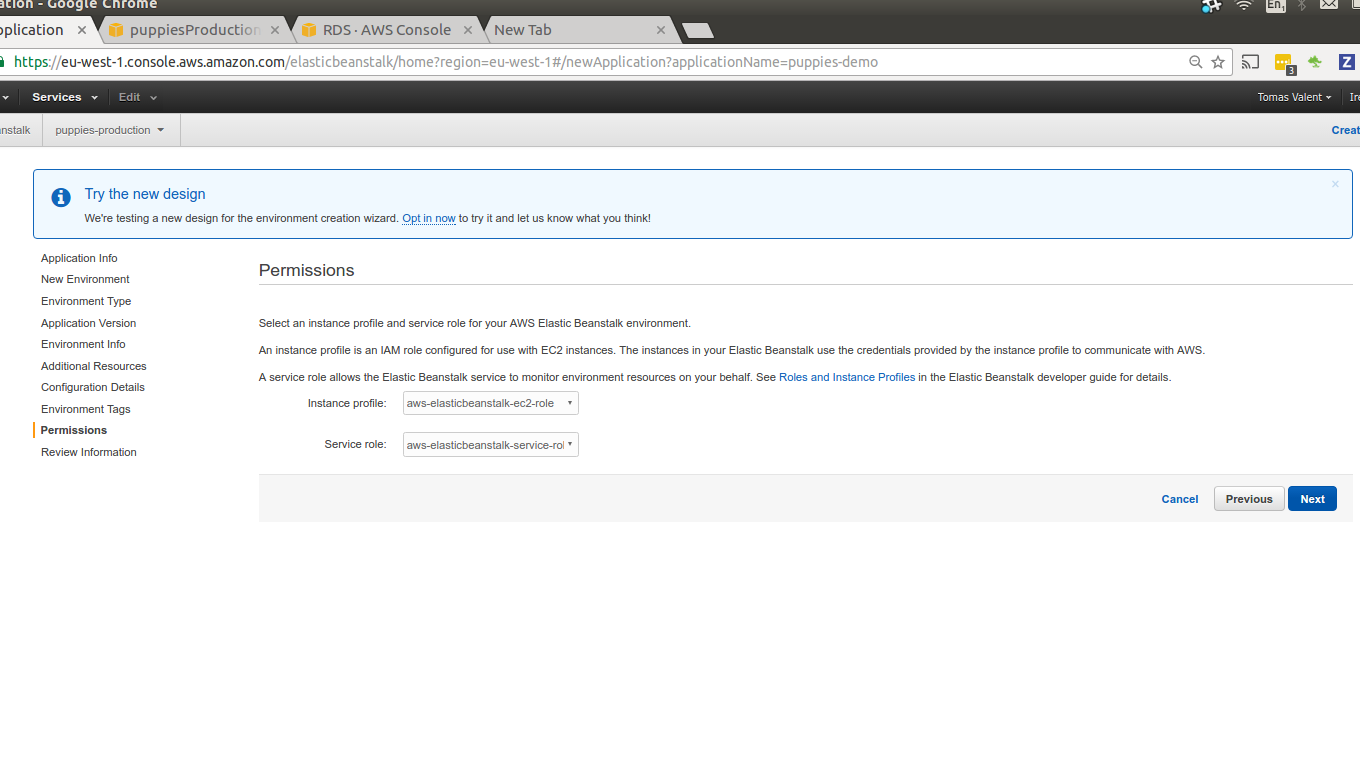The image size is (1360, 765).
Task: Go to the Environment Type step
Action: (86, 301)
